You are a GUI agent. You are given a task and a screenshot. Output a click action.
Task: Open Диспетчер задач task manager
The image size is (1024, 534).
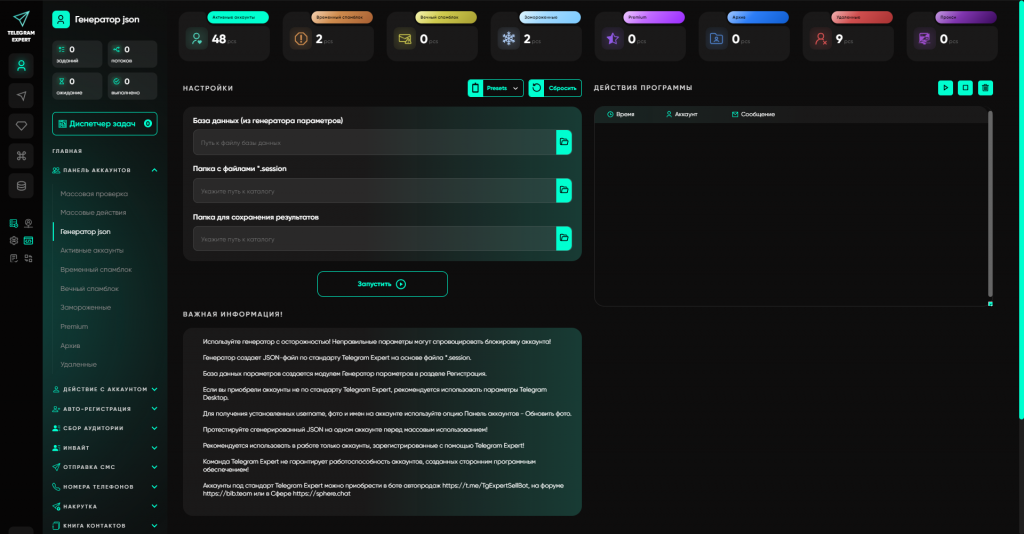click(105, 124)
